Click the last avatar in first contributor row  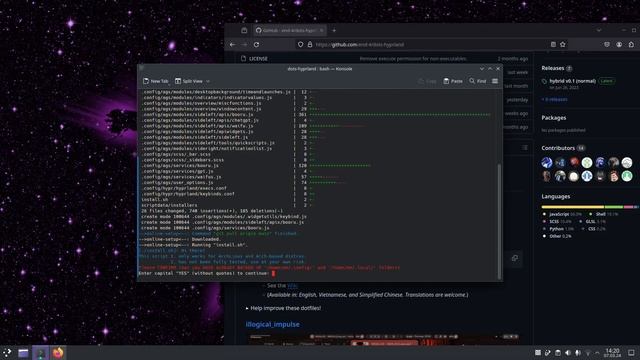[x=627, y=162]
